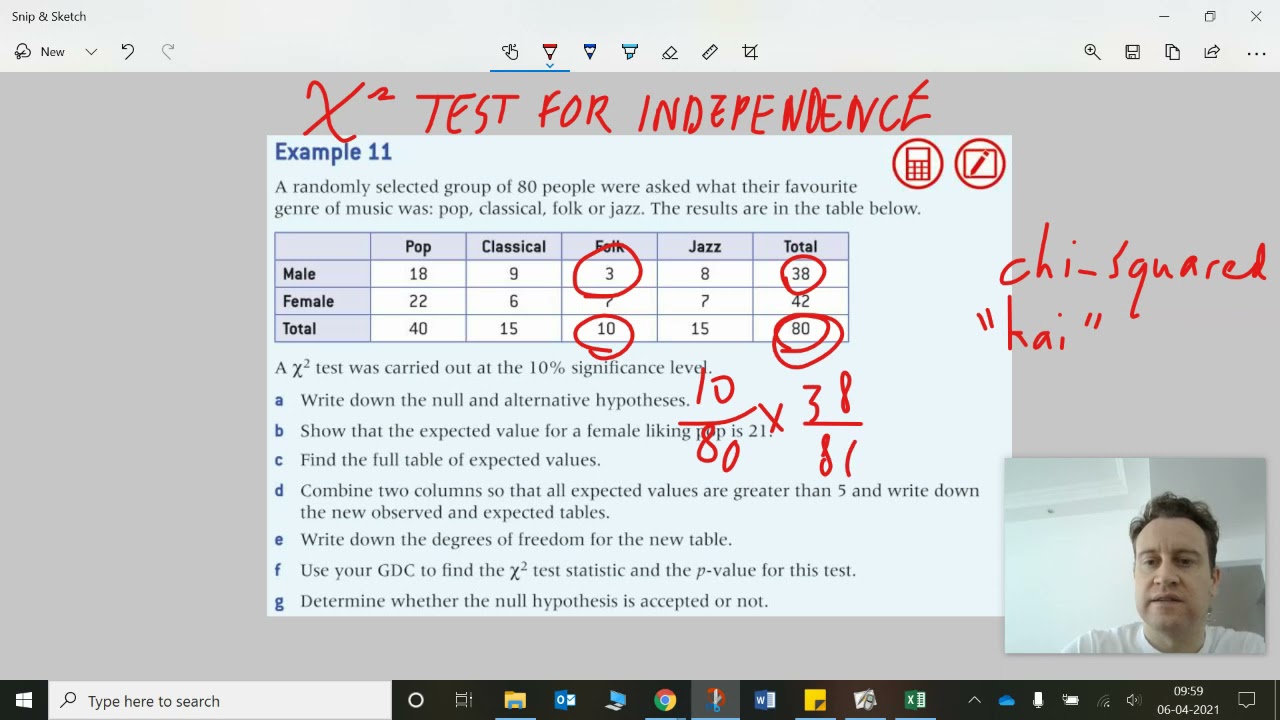Toggle the Ruler tool
This screenshot has height=720, width=1280.
click(710, 52)
